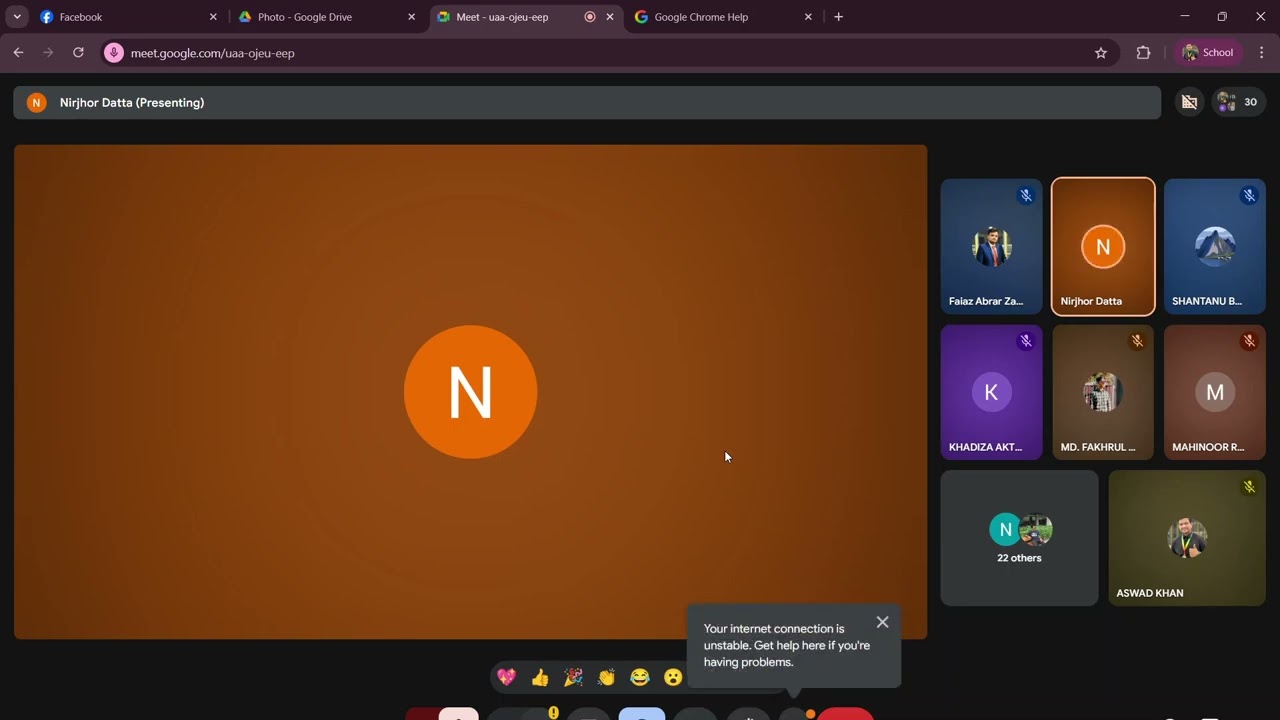Click the muted mic icon on MAHINOOR tile
This screenshot has height=720, width=1280.
tap(1249, 342)
